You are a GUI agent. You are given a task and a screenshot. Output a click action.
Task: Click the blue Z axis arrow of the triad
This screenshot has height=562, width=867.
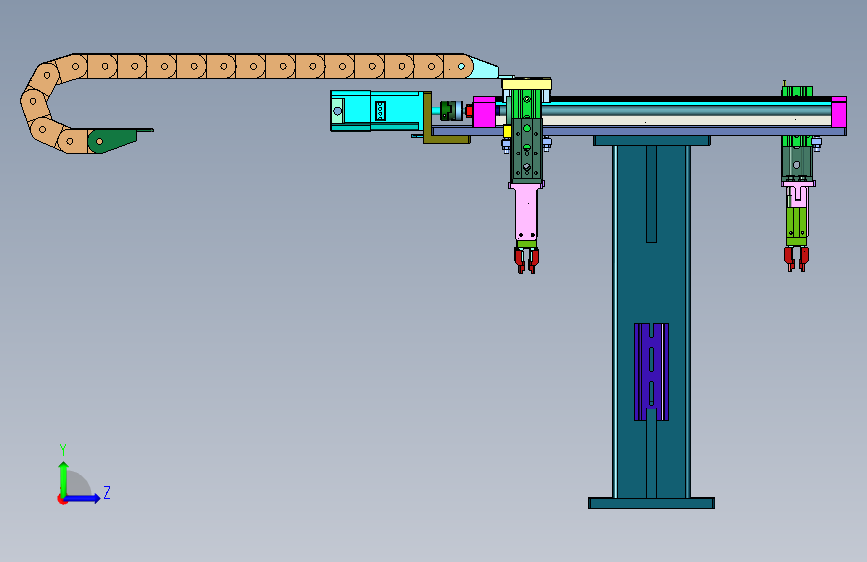(83, 498)
